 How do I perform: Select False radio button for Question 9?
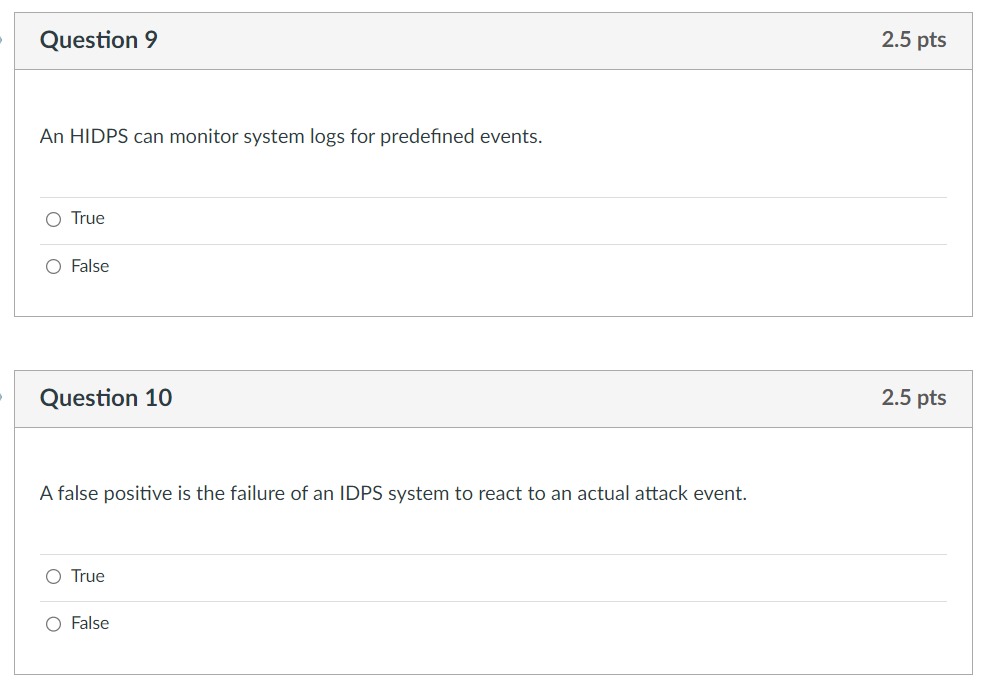53,266
